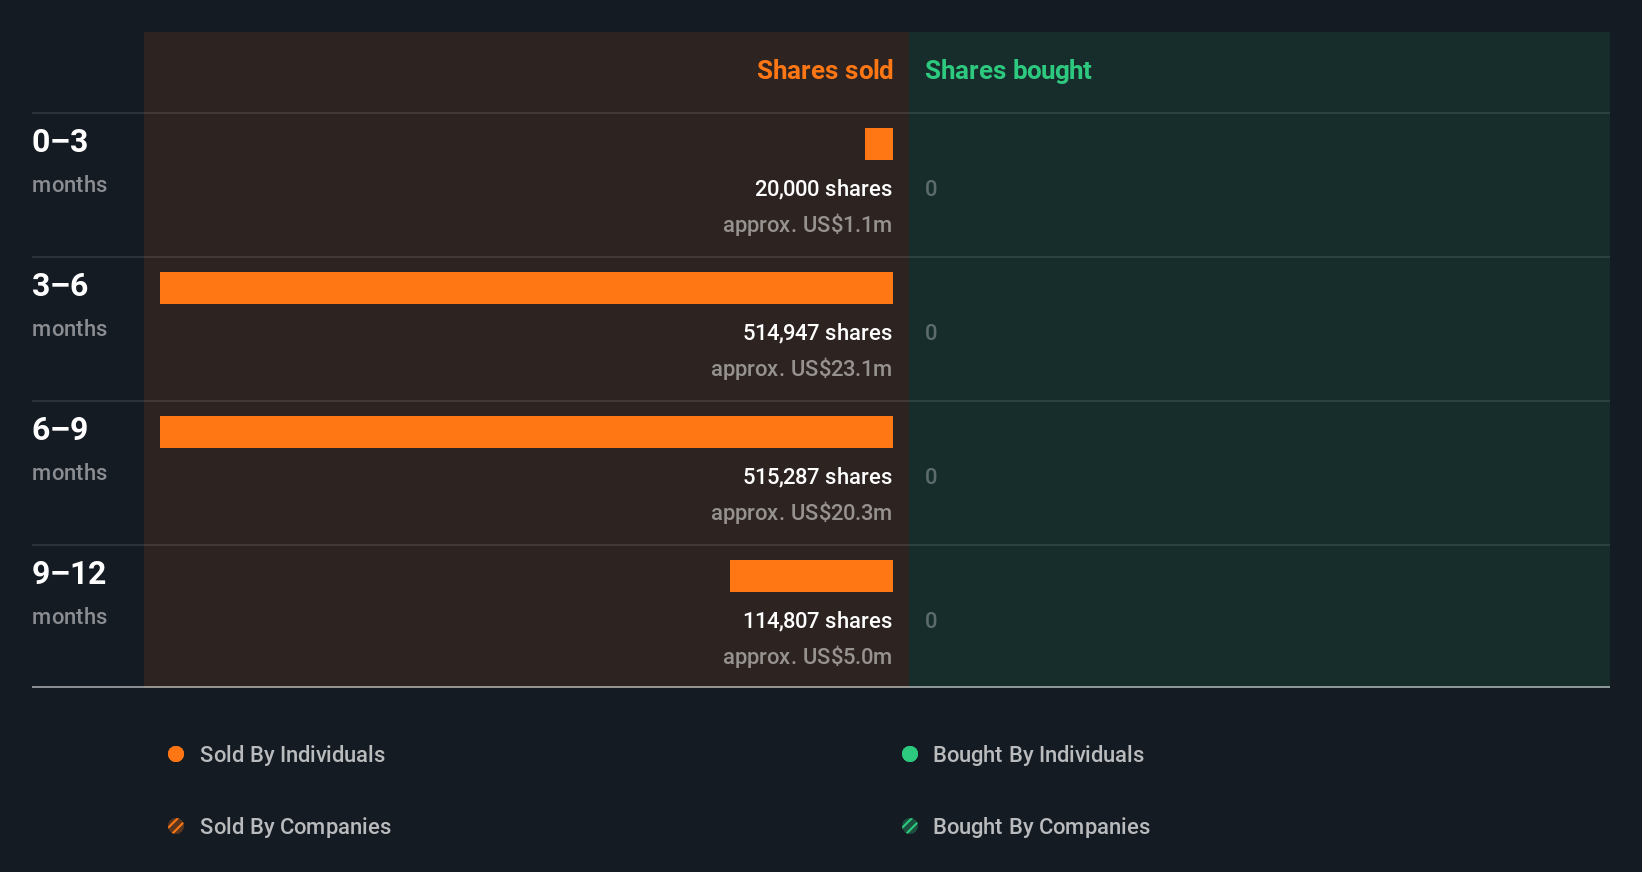Click the bought 0 in 0–3 months row
Viewport: 1642px width, 872px height.
point(931,188)
